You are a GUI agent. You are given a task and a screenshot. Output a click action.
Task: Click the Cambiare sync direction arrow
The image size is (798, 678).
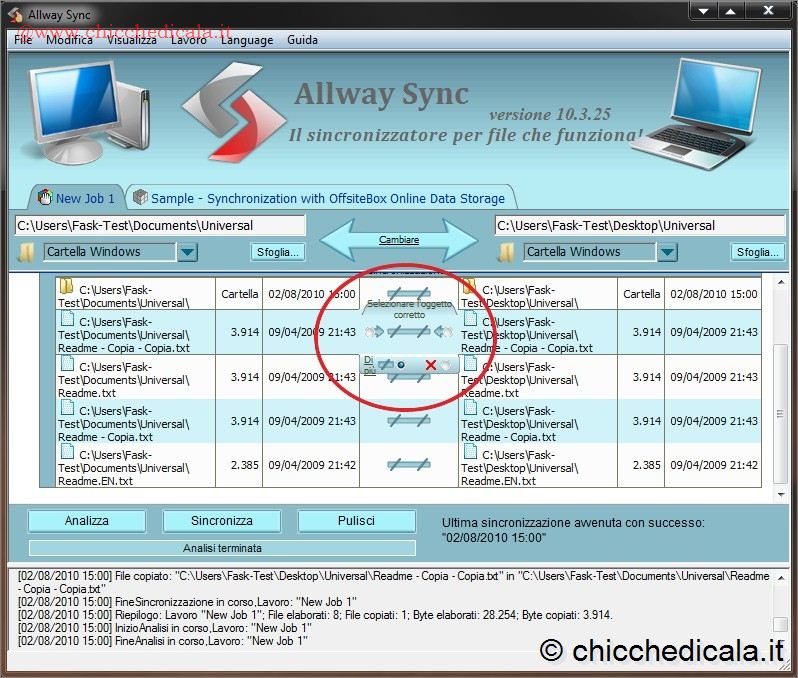(x=399, y=240)
